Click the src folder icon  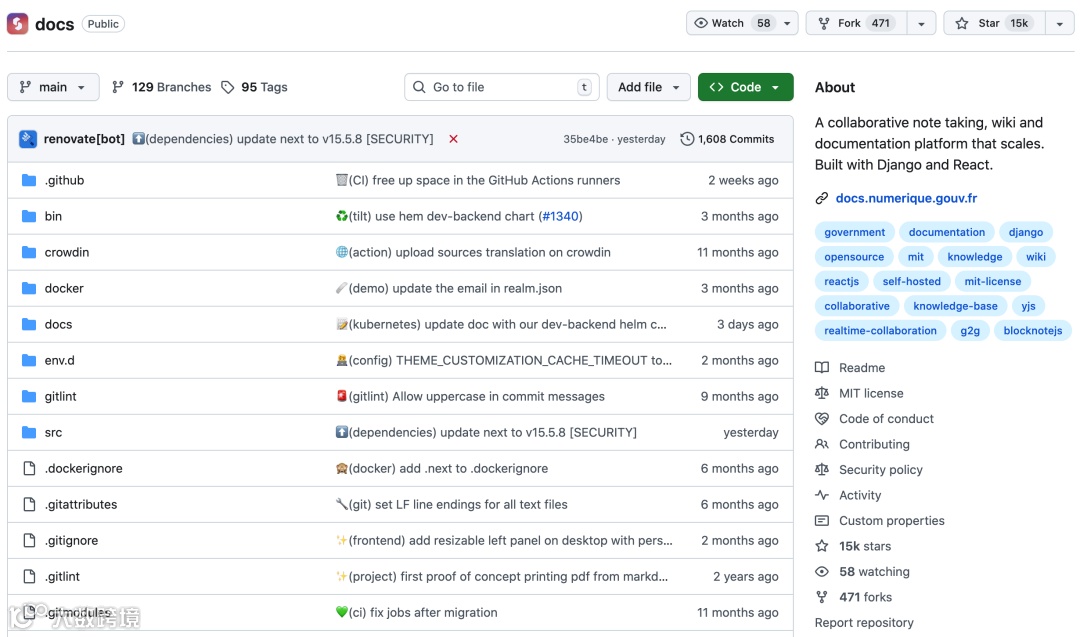[x=29, y=432]
